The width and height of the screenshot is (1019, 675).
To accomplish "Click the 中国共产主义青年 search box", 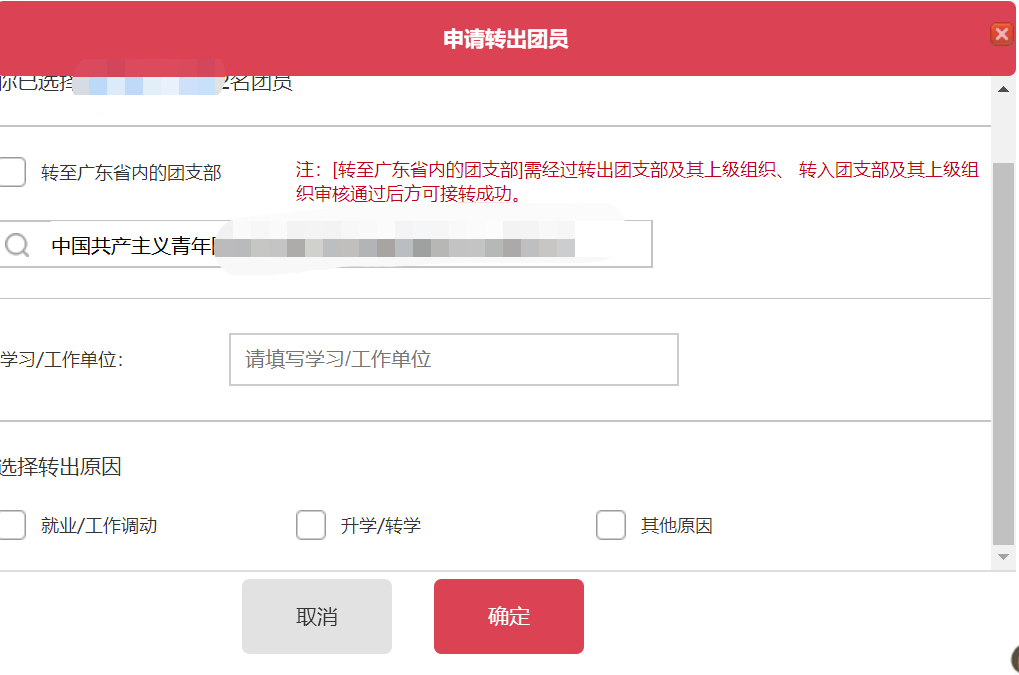I will [x=325, y=244].
